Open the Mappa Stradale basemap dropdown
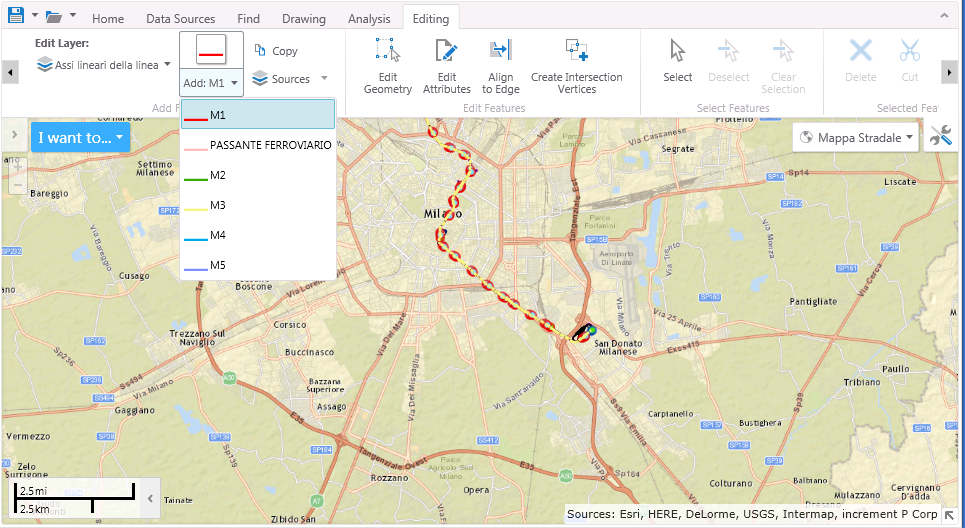 855,138
